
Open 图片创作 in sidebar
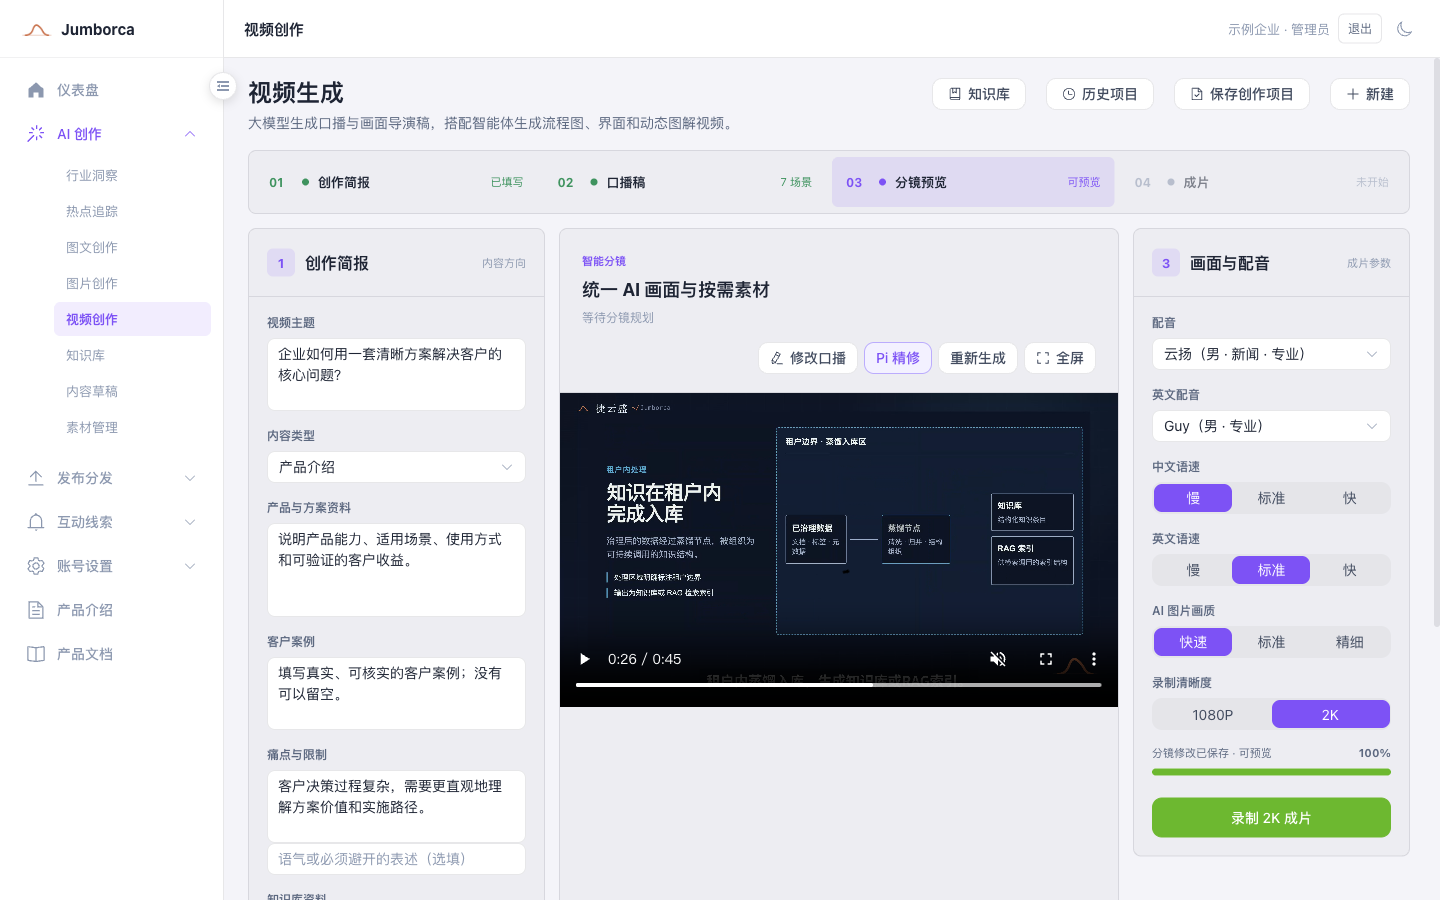tap(132, 283)
